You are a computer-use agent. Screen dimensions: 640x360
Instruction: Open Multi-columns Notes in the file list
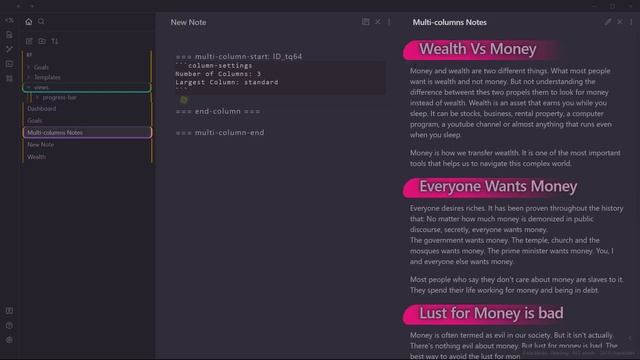click(87, 133)
